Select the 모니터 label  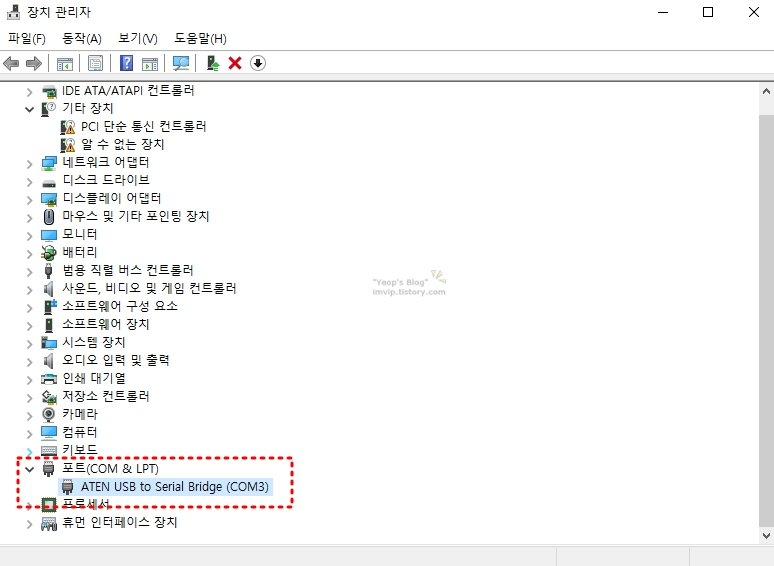point(79,234)
